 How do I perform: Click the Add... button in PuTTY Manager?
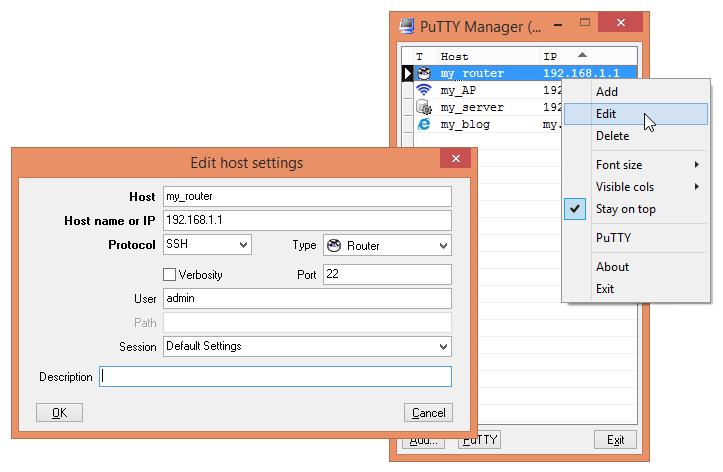pyautogui.click(x=423, y=441)
